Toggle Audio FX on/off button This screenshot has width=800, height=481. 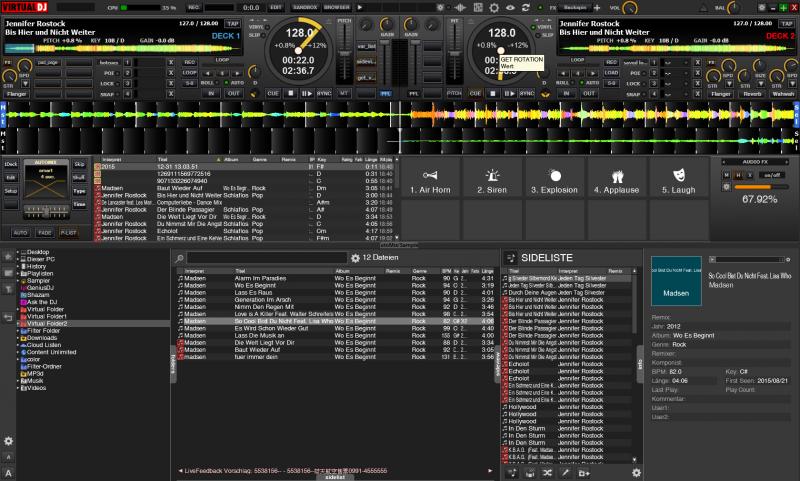tap(772, 175)
